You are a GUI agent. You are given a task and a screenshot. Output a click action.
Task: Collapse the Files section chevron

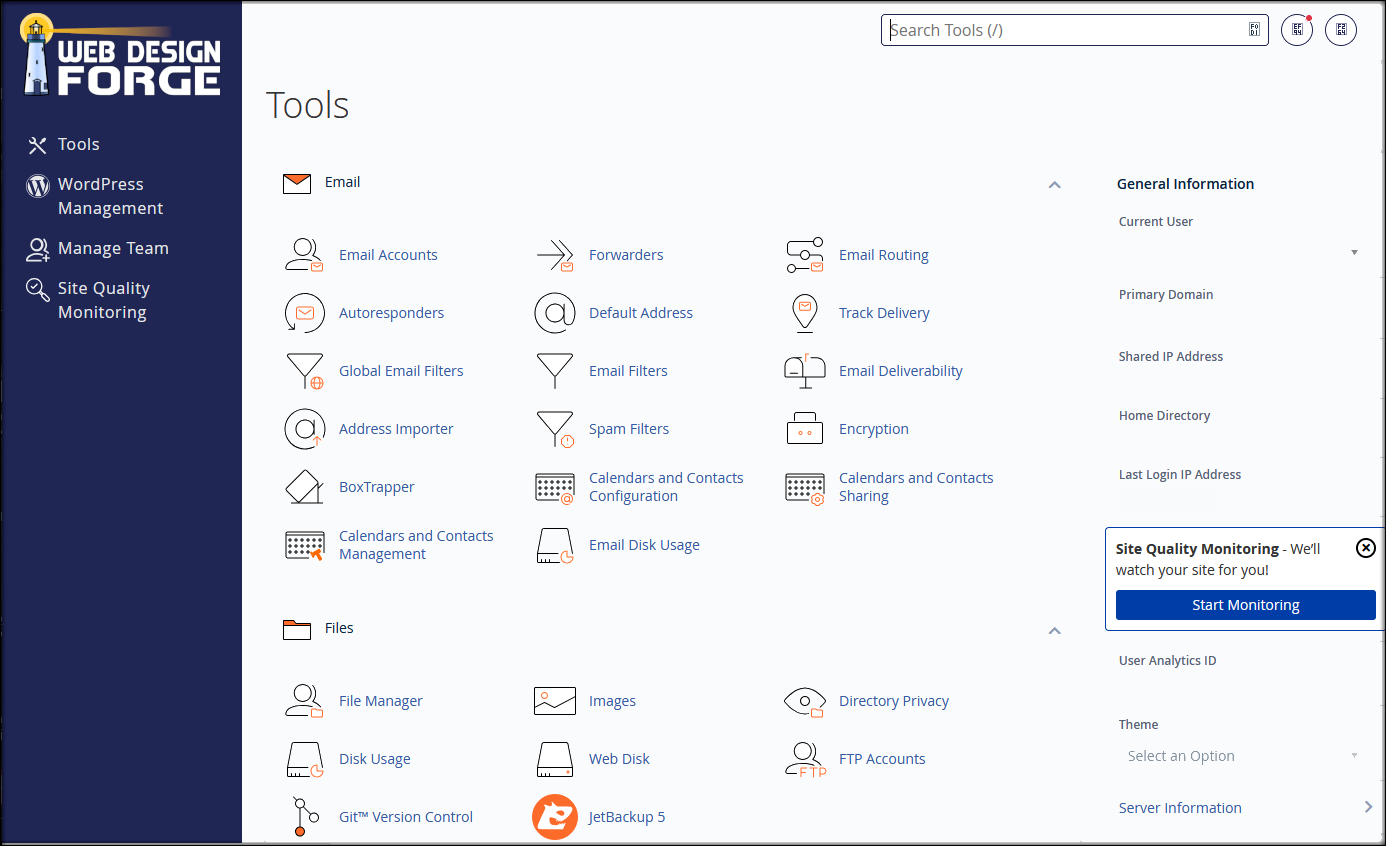(x=1054, y=631)
